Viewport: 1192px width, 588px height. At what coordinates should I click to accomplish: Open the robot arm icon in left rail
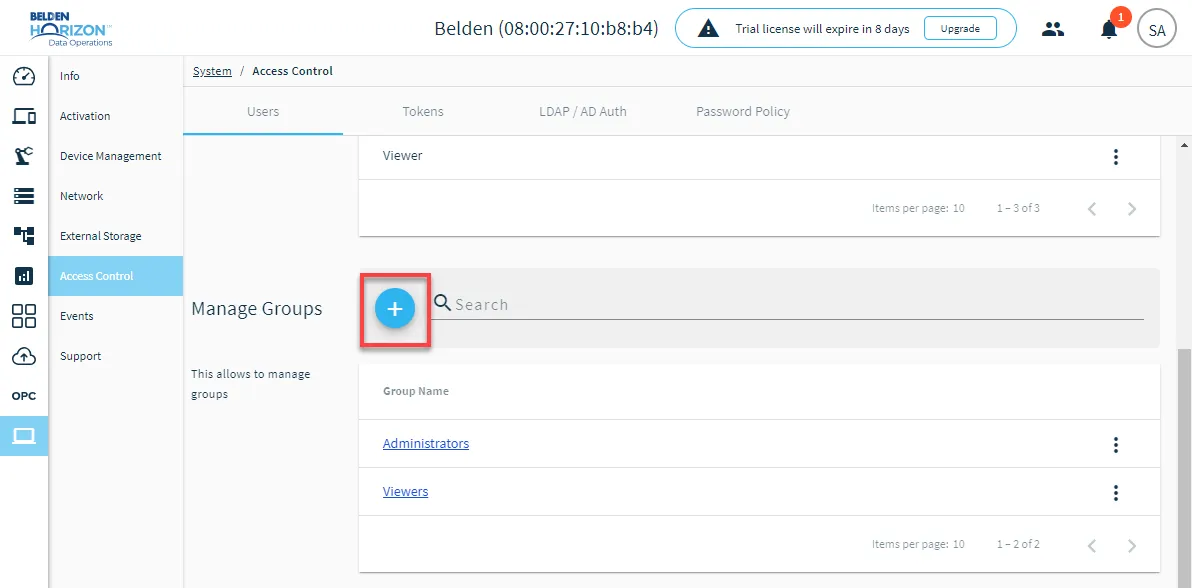coord(24,156)
